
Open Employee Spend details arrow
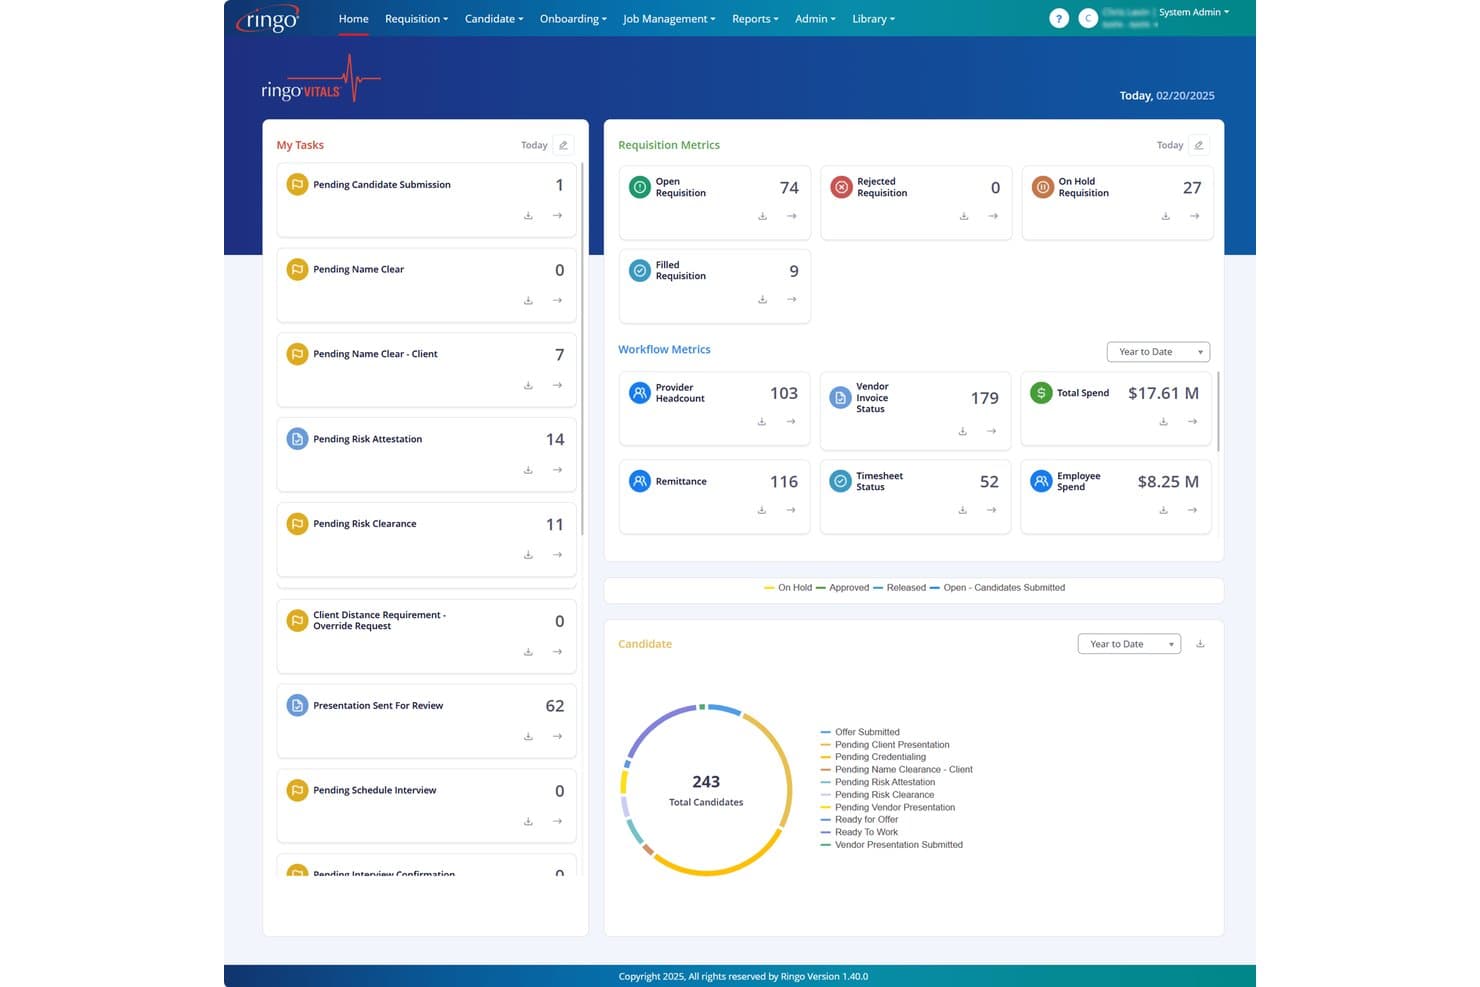[x=1192, y=510]
